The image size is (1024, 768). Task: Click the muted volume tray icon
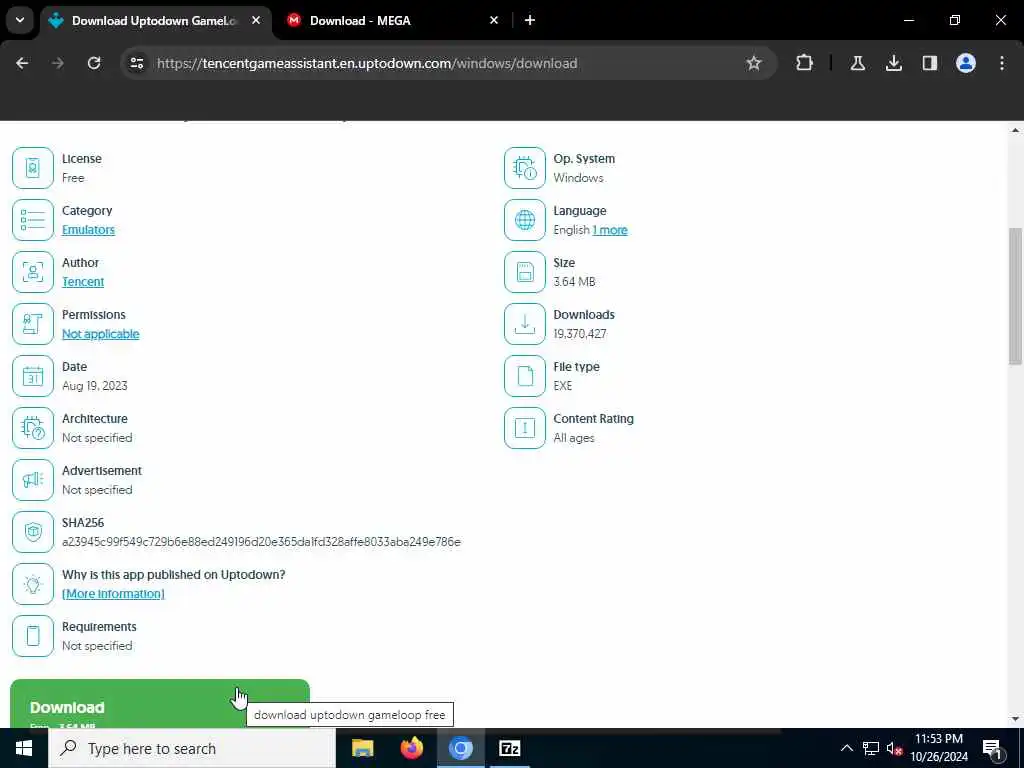[x=894, y=748]
